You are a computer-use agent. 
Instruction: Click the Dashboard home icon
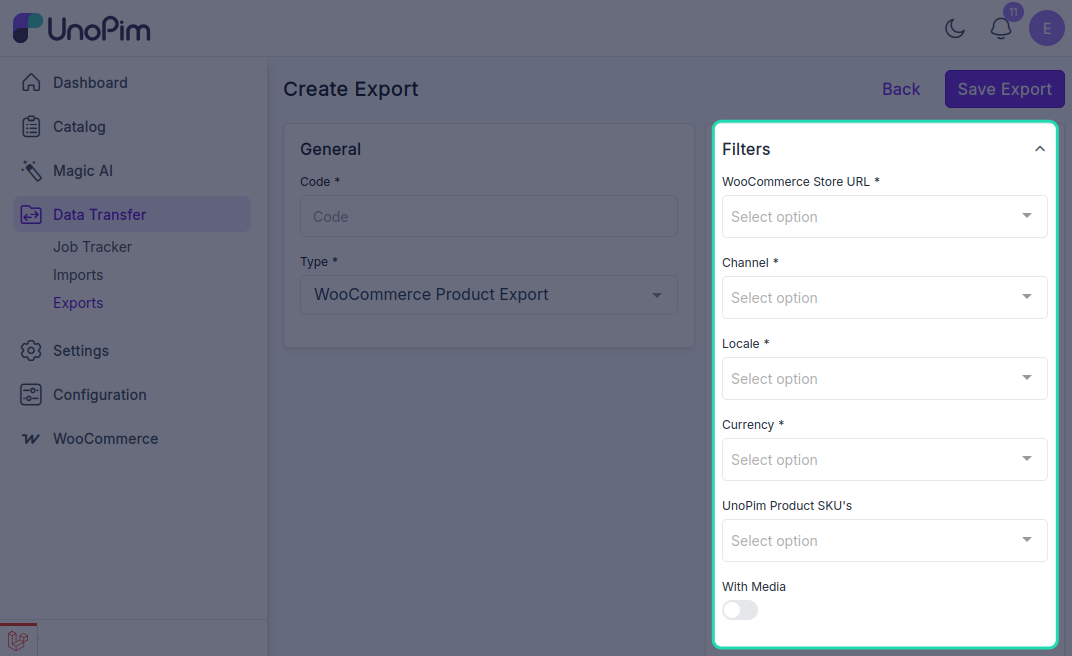pos(31,82)
